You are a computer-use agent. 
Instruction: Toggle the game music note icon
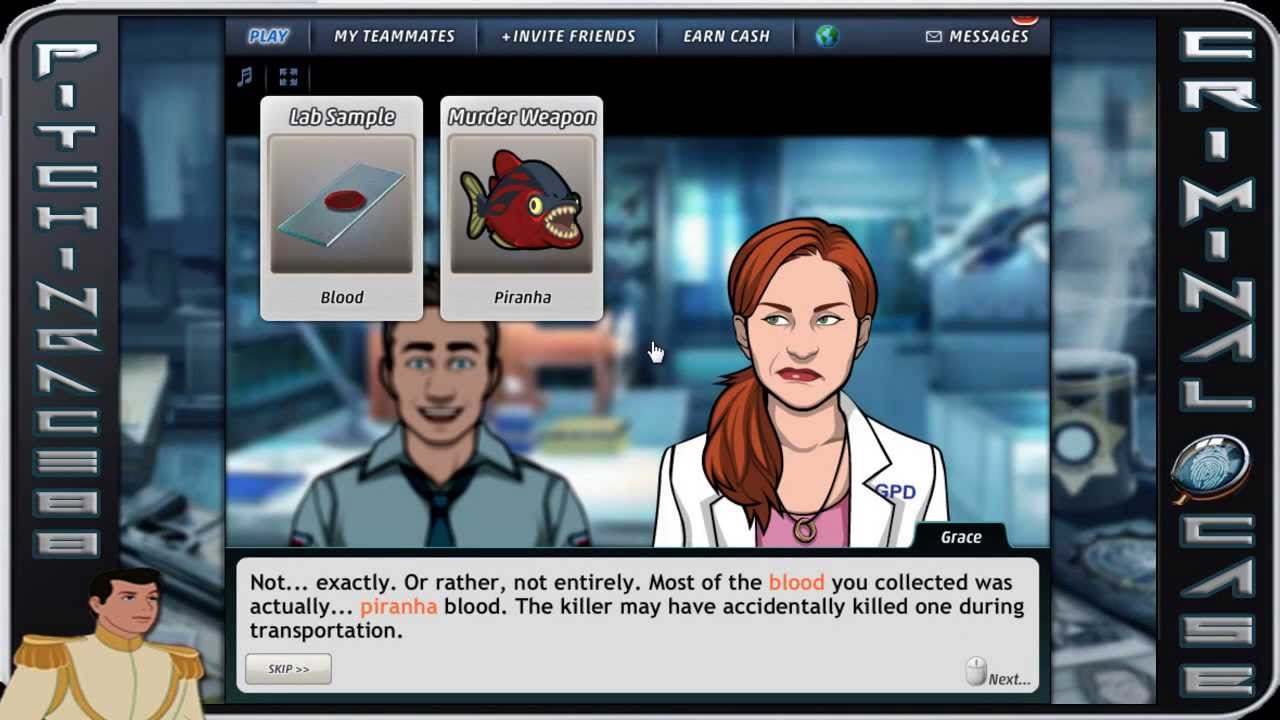(x=245, y=77)
